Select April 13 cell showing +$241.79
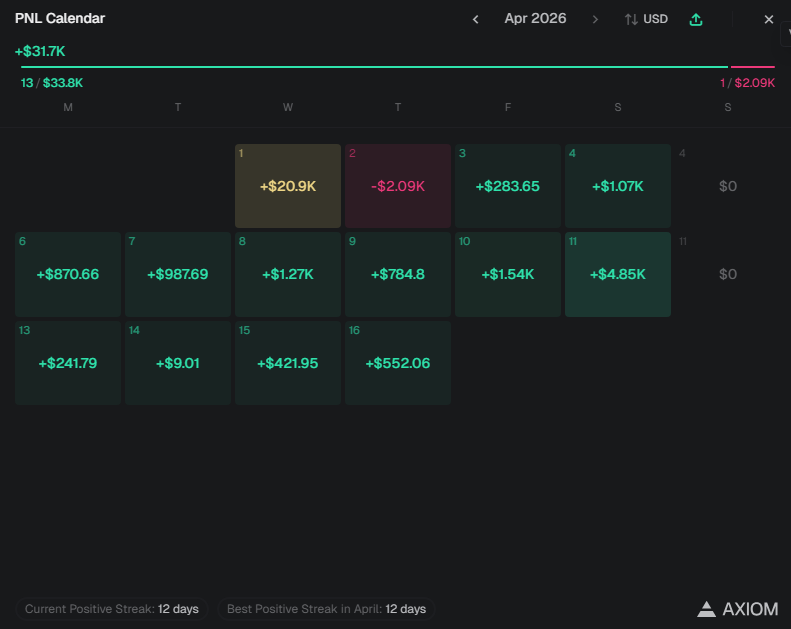 68,363
